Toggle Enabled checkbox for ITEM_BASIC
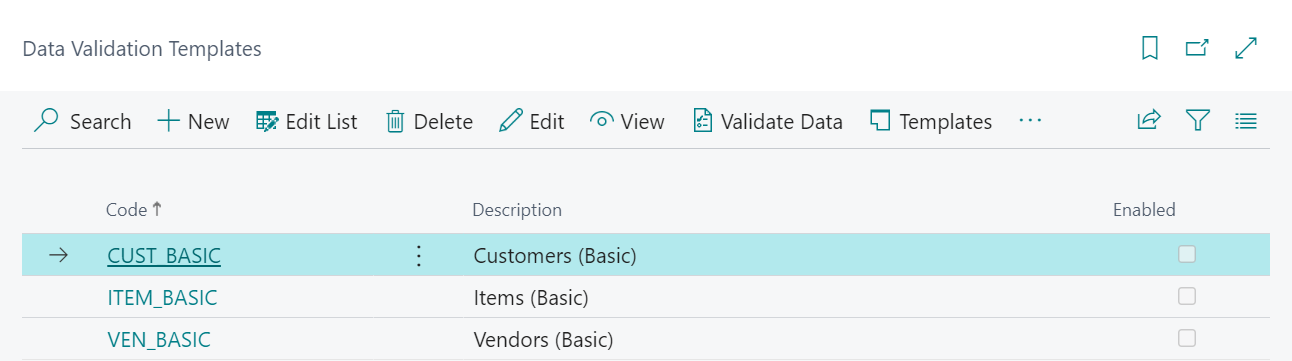 click(x=1187, y=296)
